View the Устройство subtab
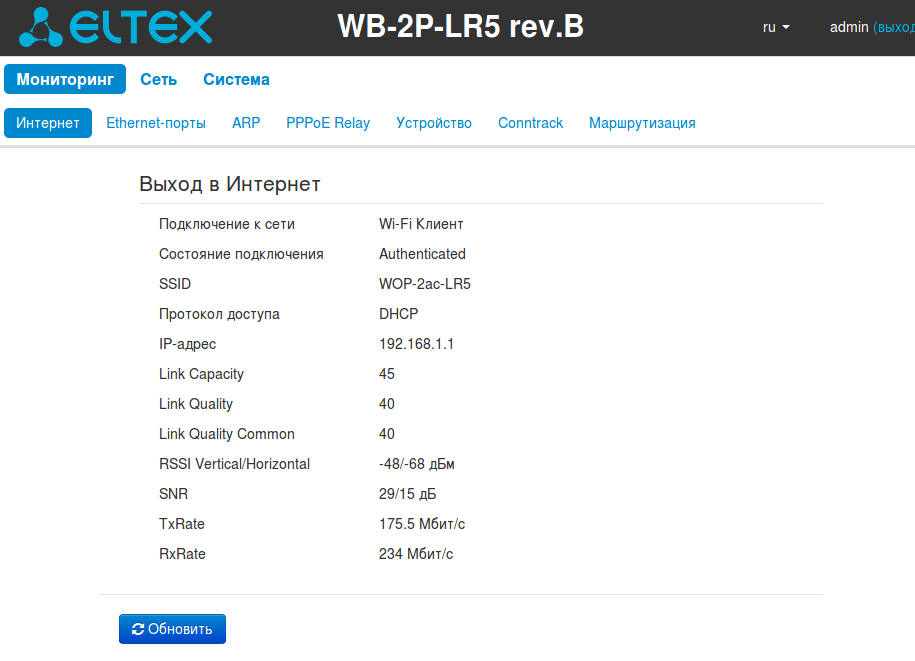The height and width of the screenshot is (661, 915). pos(434,123)
